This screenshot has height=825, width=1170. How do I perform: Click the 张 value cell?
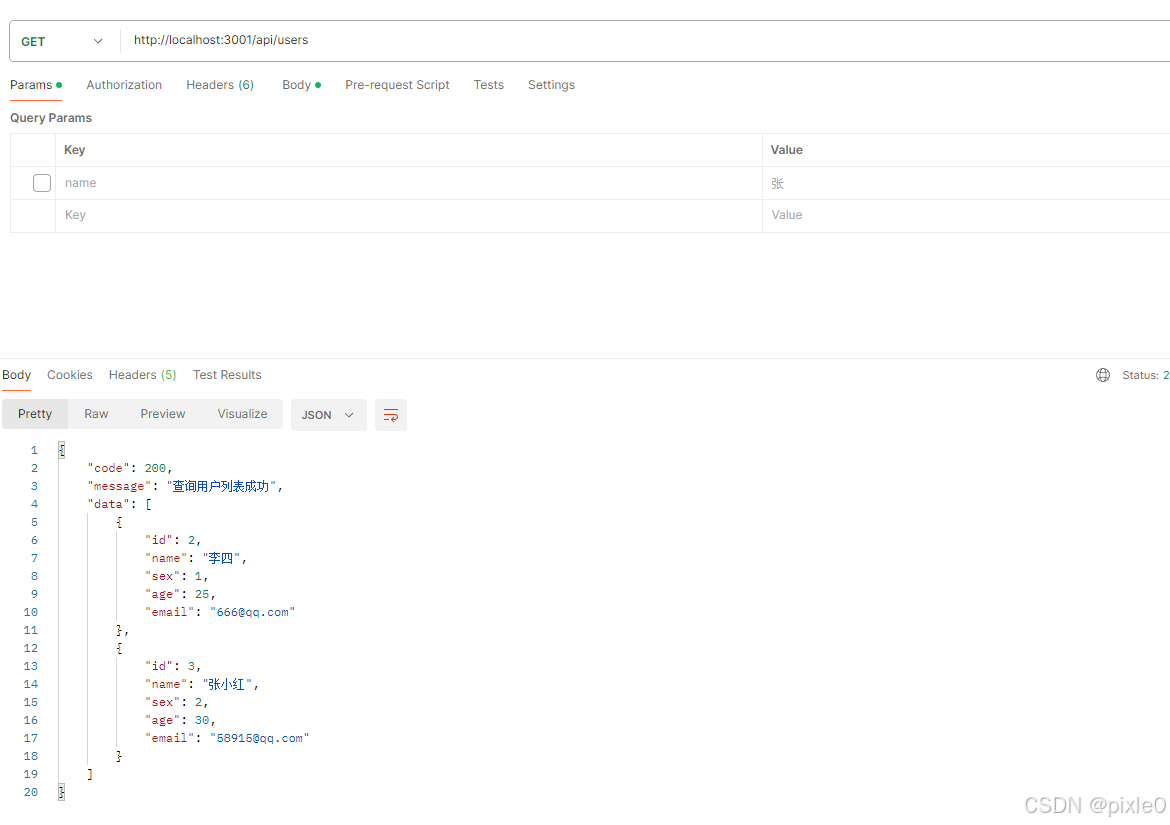pos(966,183)
